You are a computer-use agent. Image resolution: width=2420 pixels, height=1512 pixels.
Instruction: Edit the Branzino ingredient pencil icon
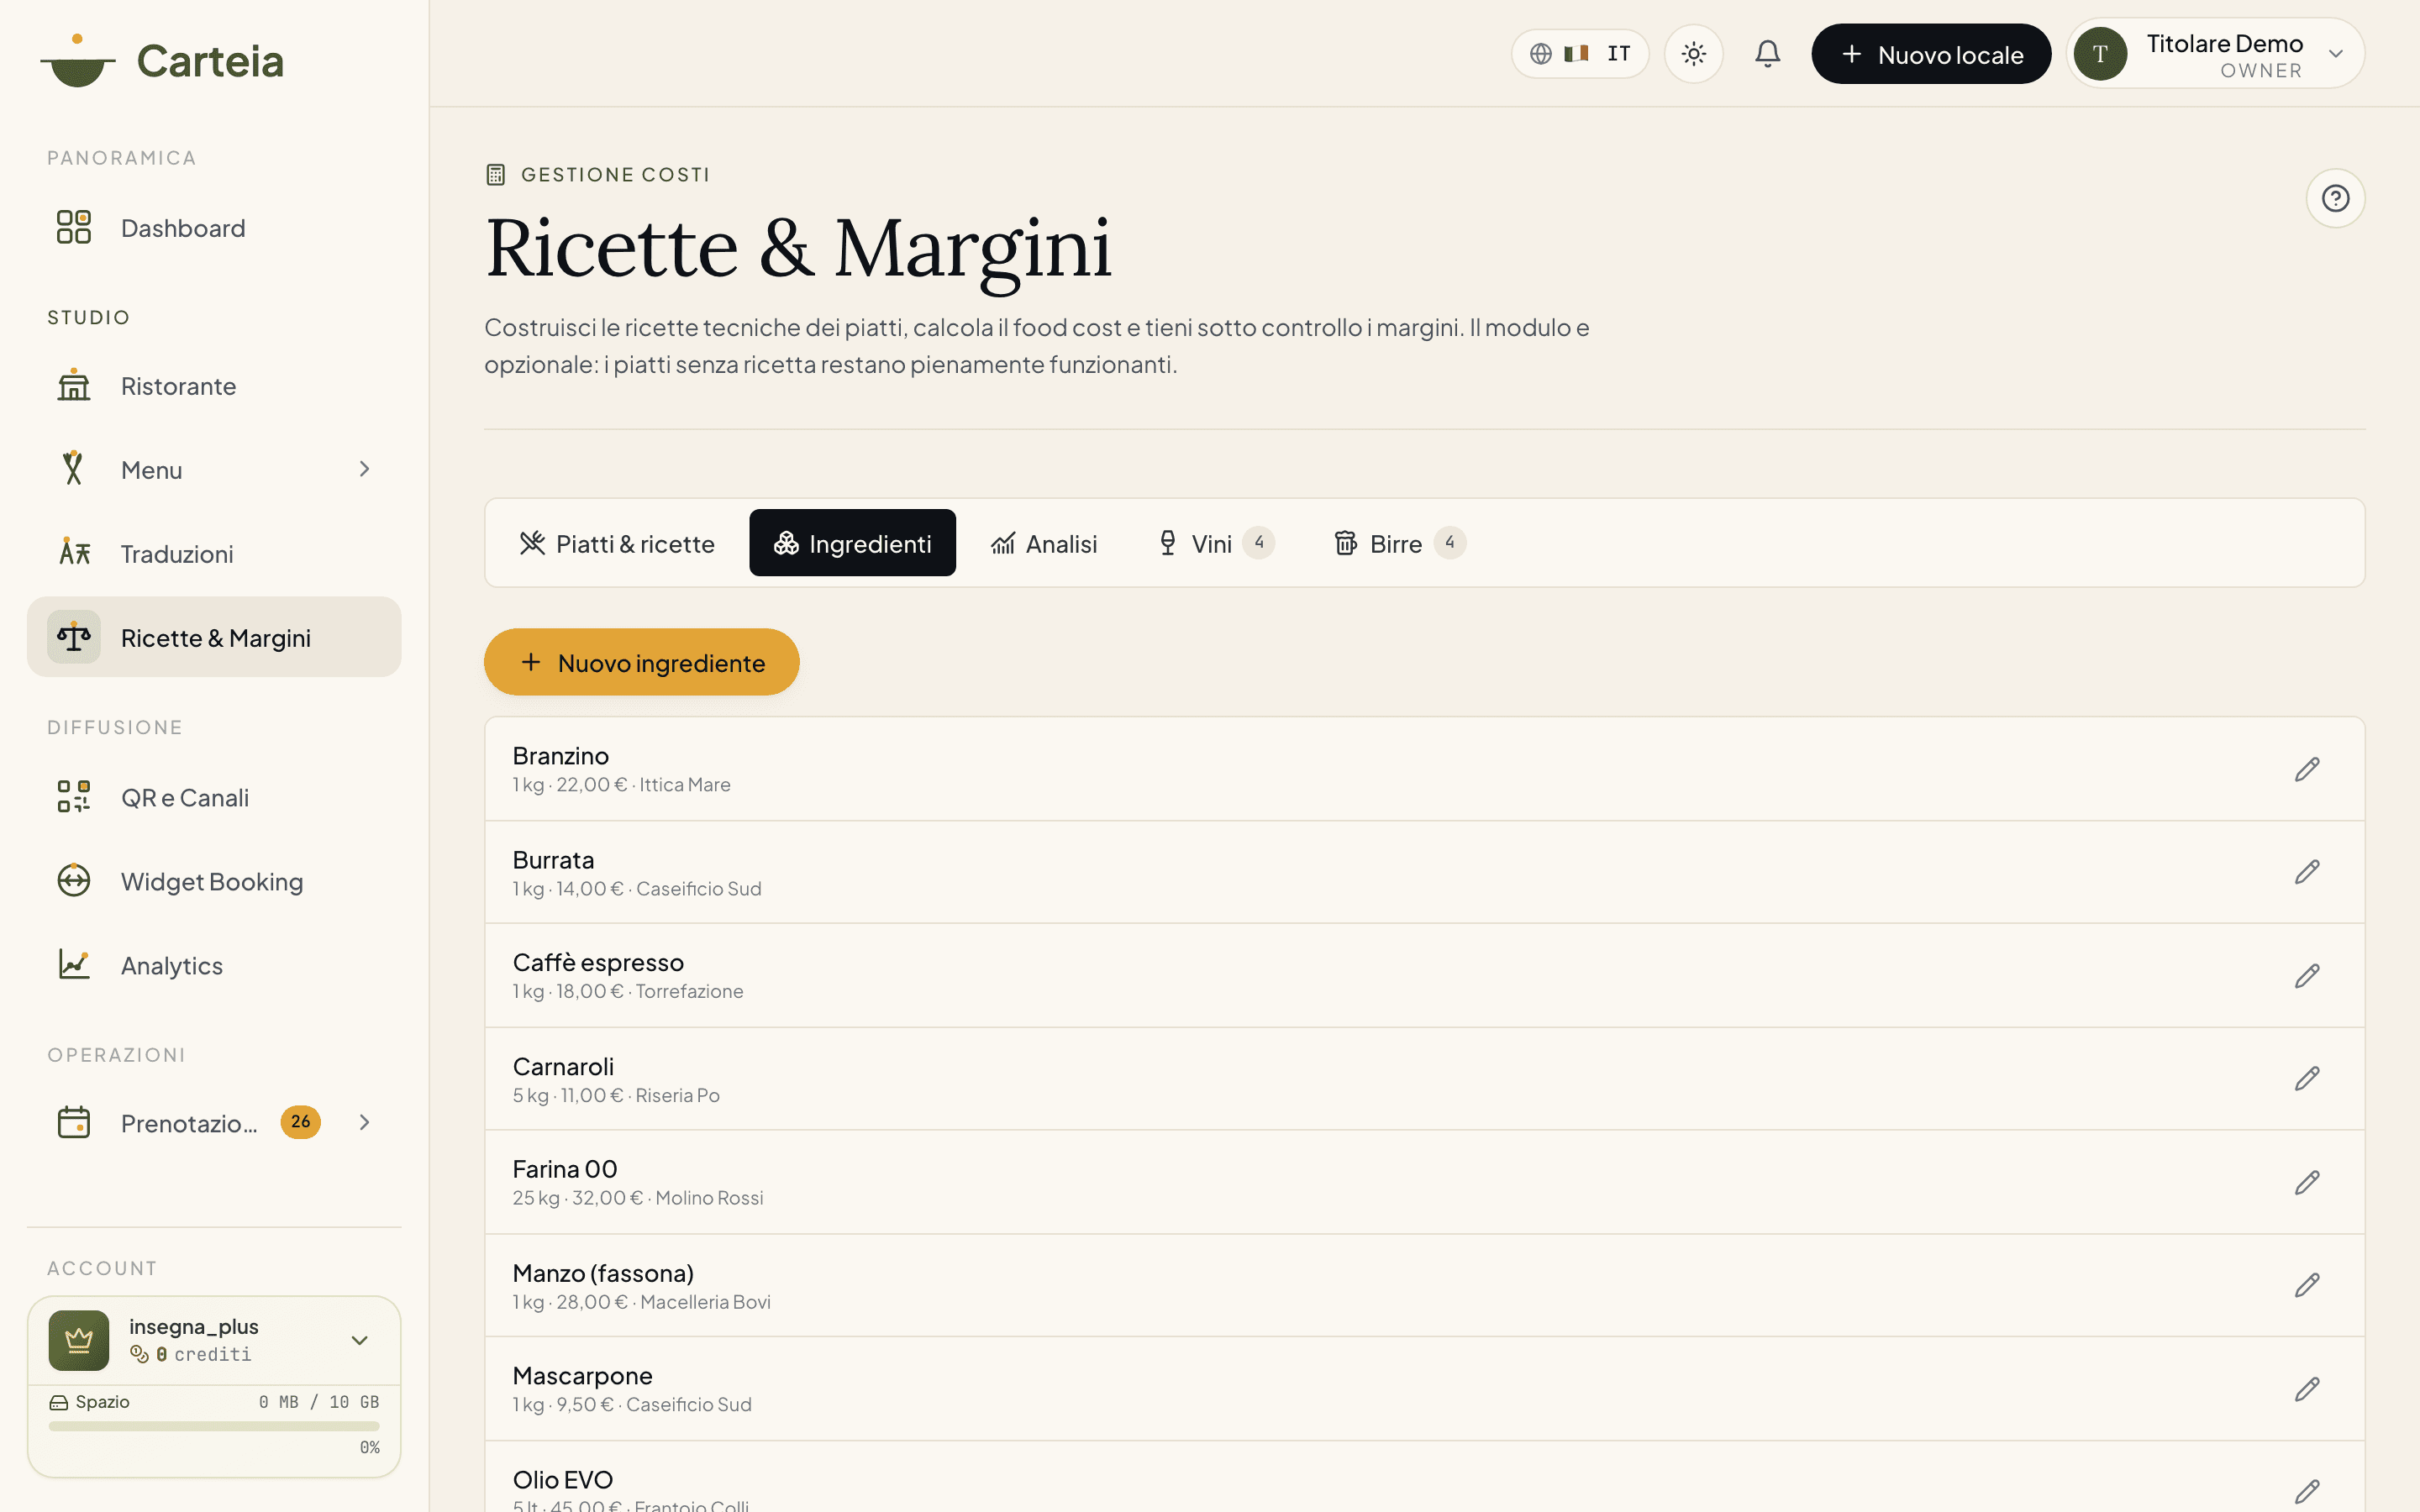click(x=2306, y=769)
